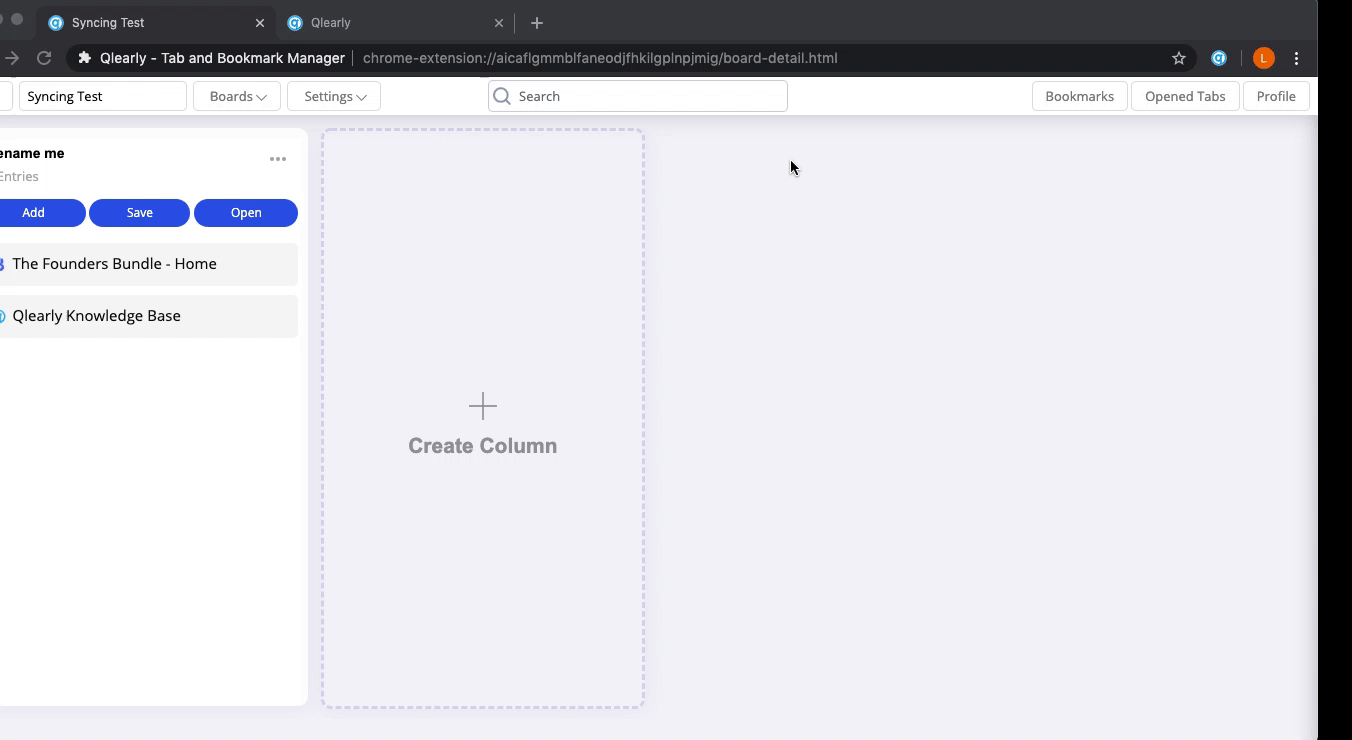Click the magnifier icon in the search box

pyautogui.click(x=502, y=96)
